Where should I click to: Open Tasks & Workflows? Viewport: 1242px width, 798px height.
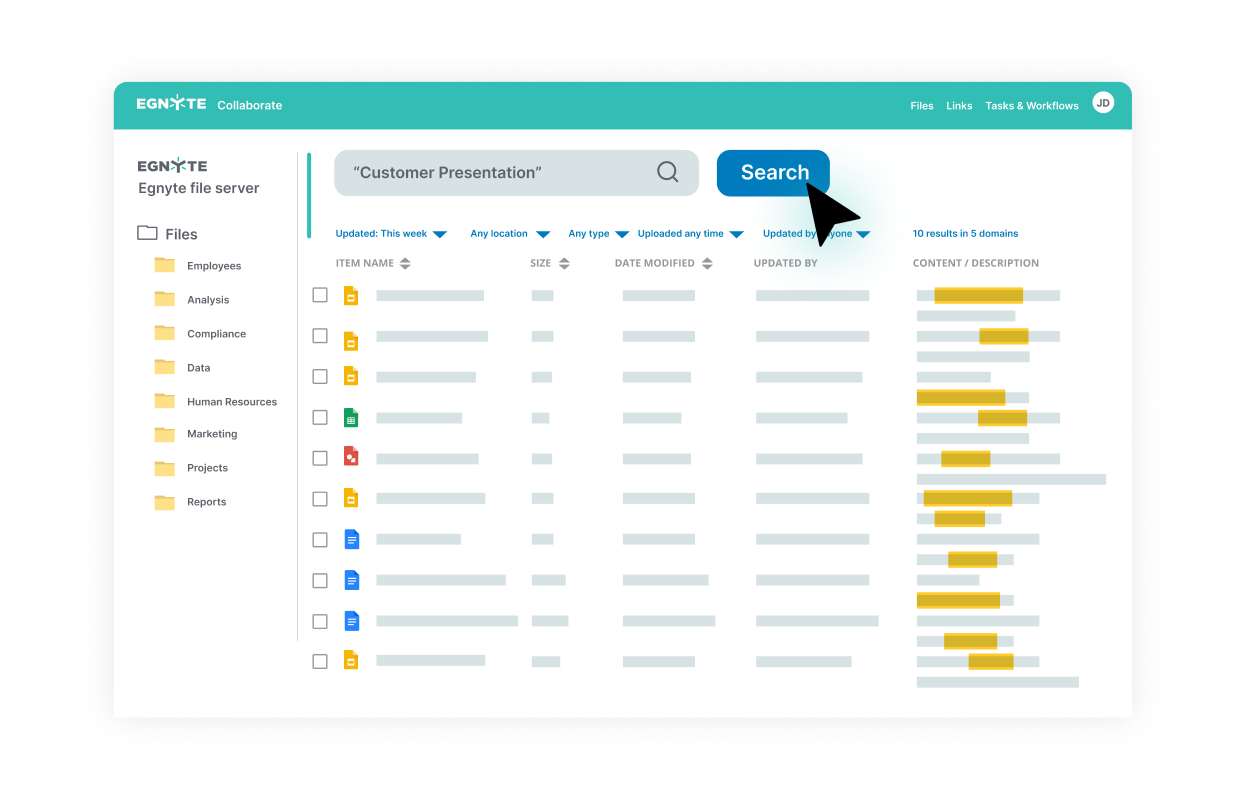pos(1032,105)
